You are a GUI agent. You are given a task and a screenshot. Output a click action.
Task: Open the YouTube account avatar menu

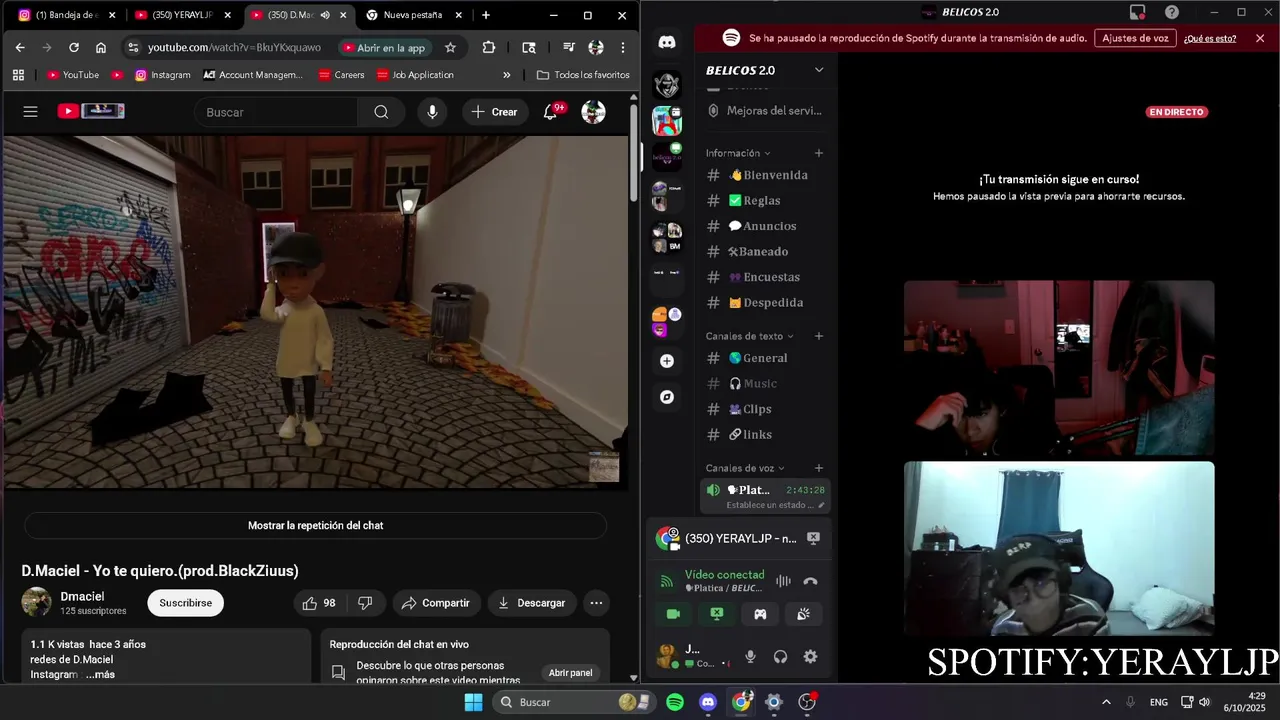click(x=593, y=112)
